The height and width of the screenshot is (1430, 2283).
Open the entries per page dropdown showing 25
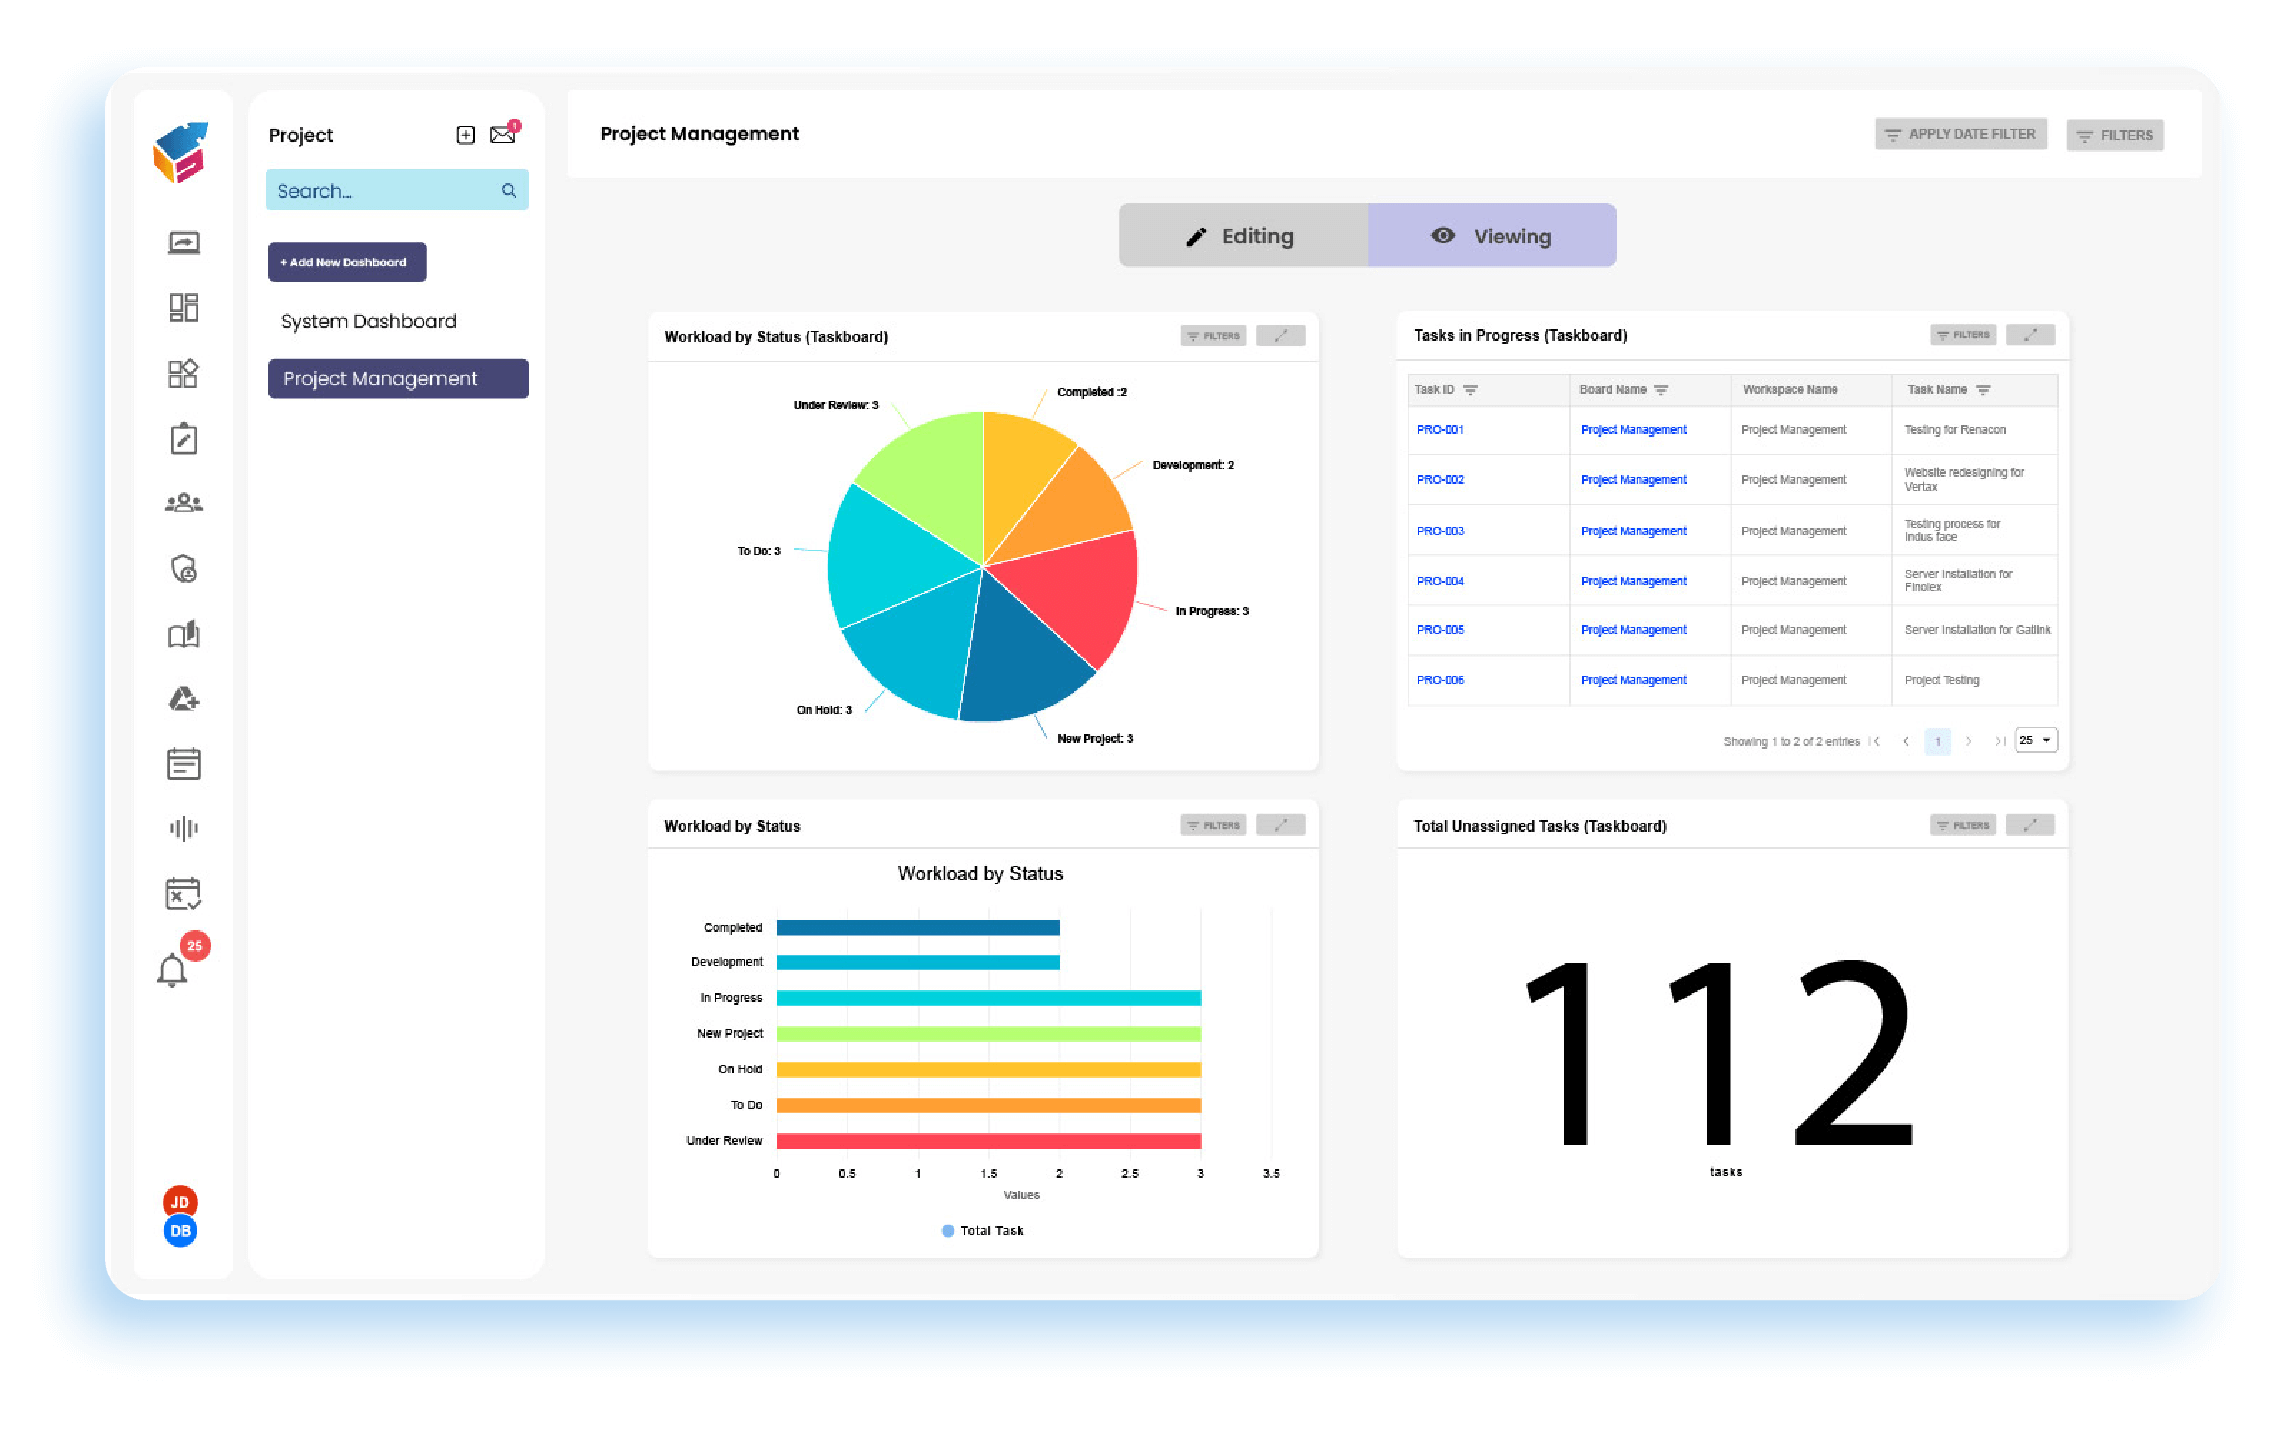[2035, 740]
